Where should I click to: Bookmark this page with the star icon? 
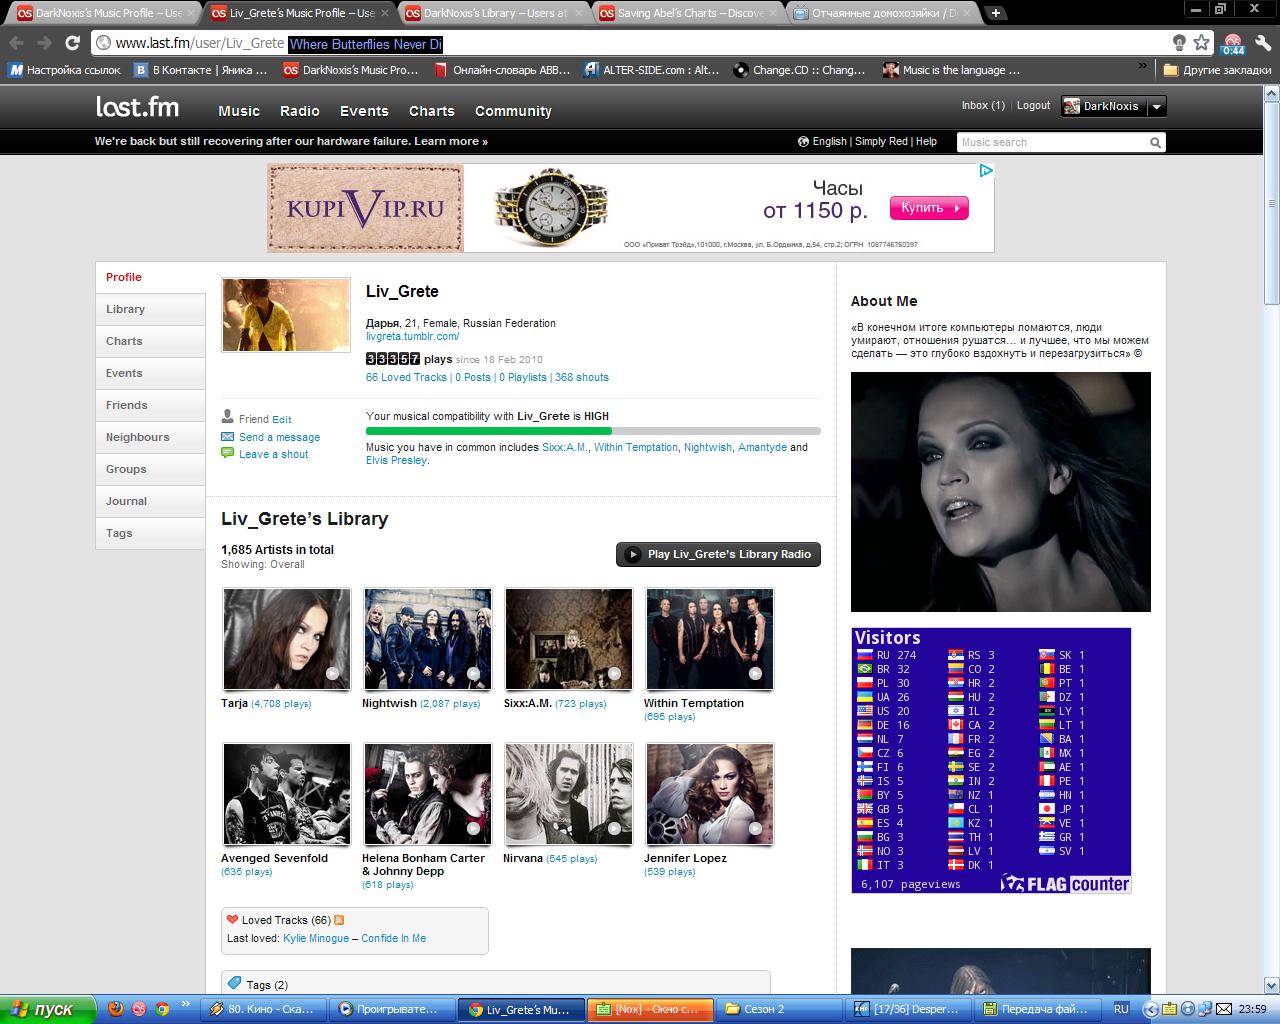click(1202, 43)
